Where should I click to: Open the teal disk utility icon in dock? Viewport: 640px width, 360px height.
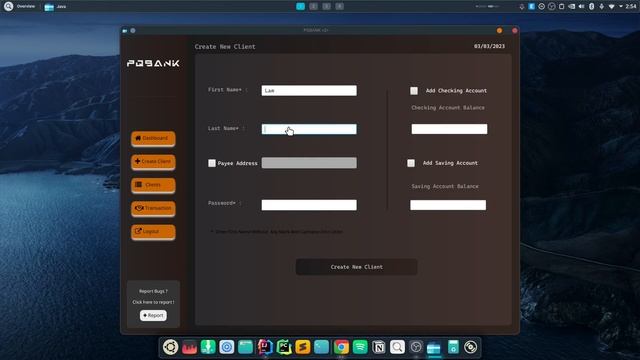pyautogui.click(x=453, y=347)
